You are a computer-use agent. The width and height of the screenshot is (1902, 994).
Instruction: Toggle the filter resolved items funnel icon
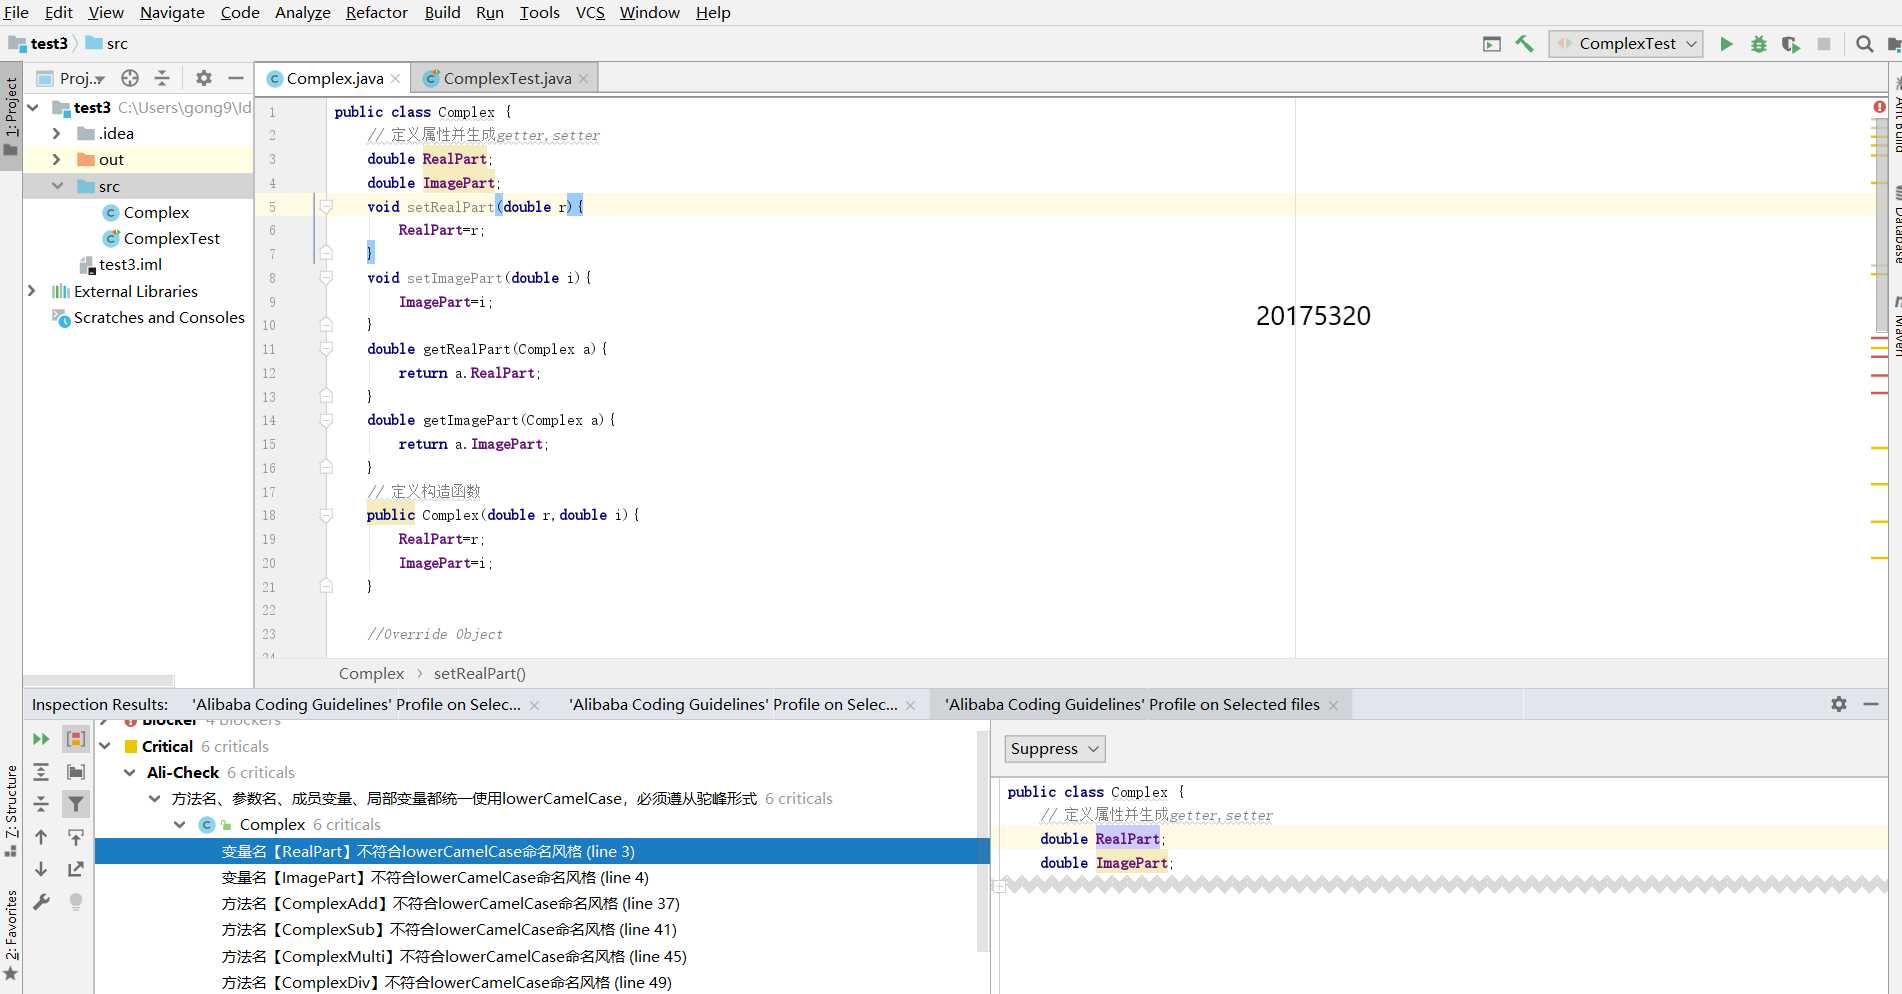tap(76, 804)
